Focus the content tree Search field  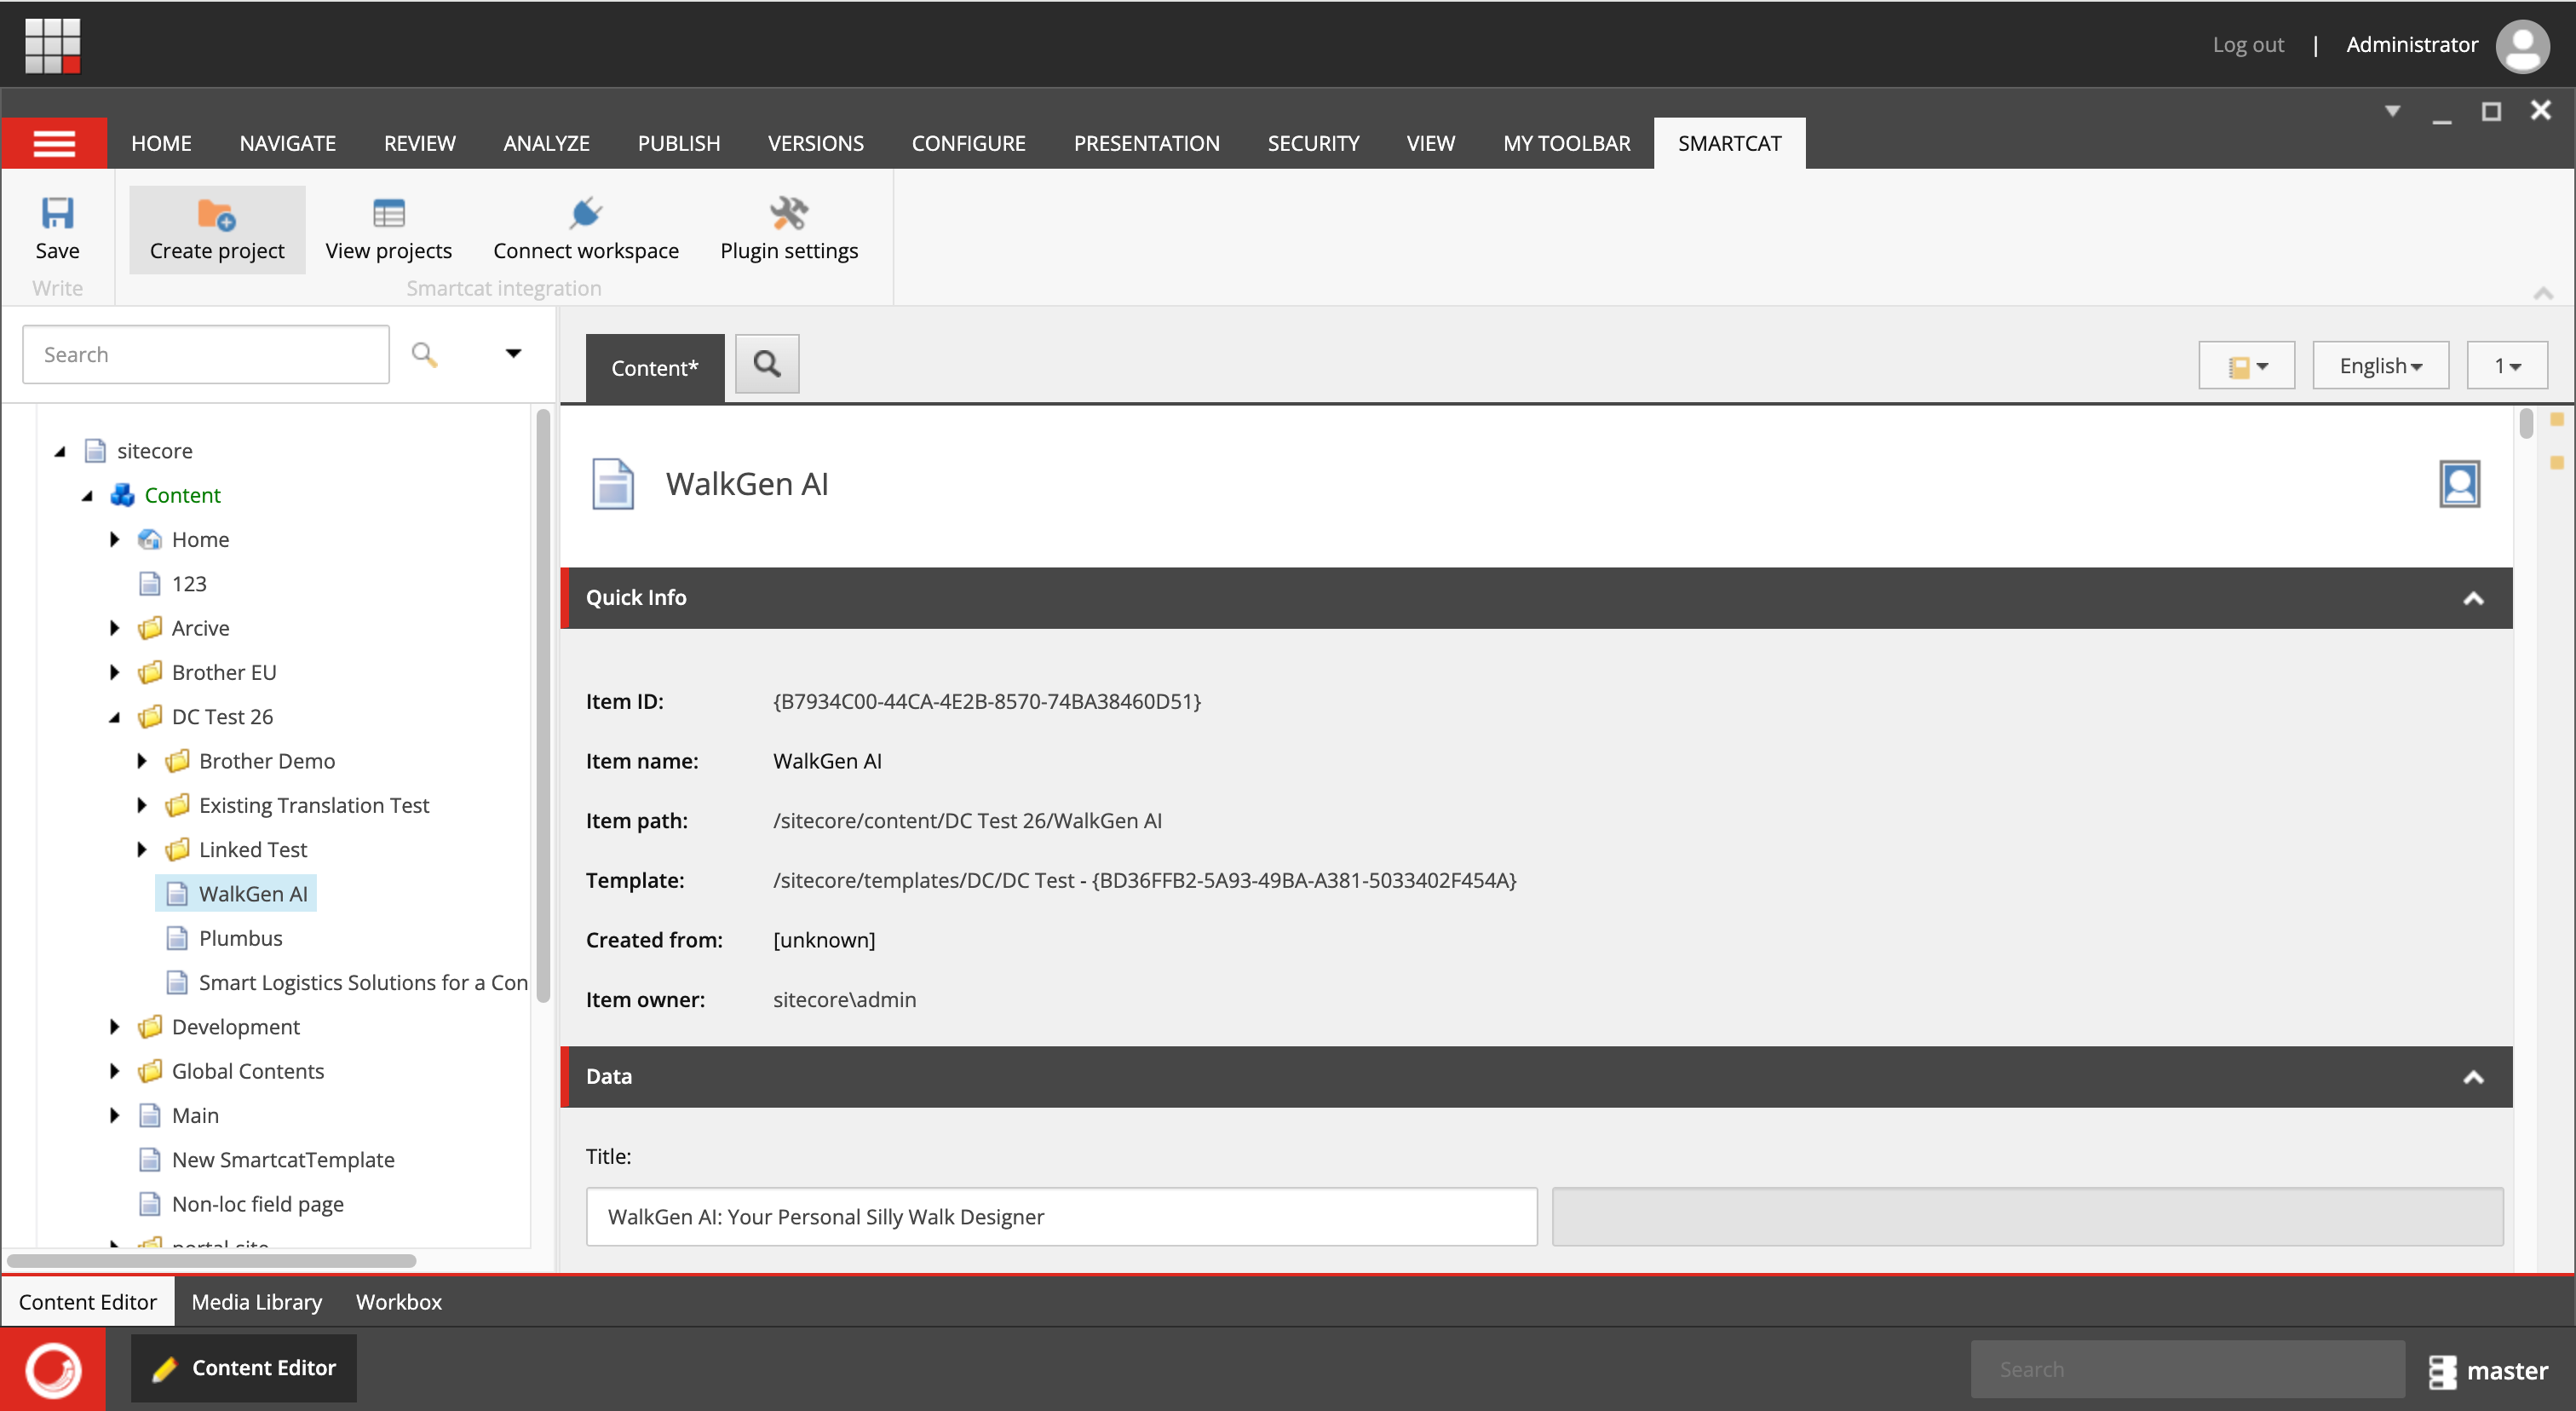click(x=206, y=354)
